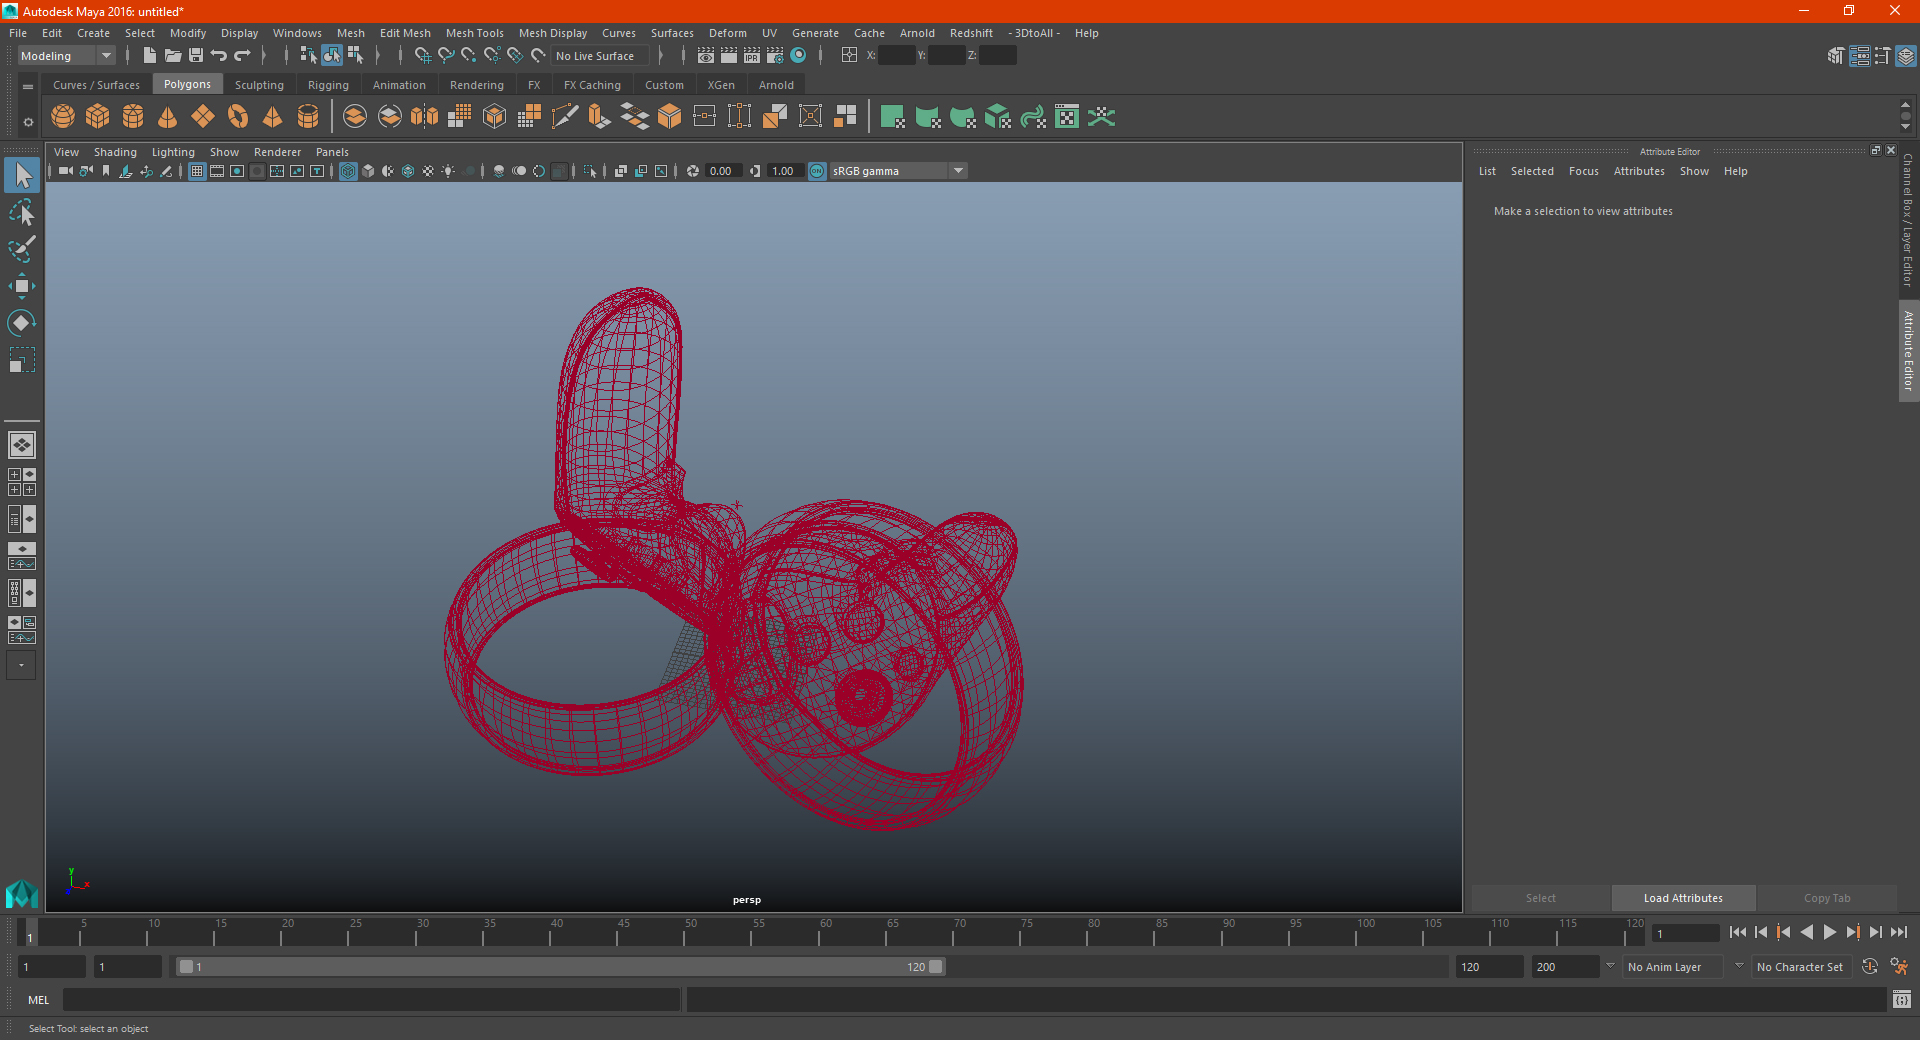The image size is (1920, 1040).
Task: Toggle Snap to grids
Action: click(x=422, y=56)
